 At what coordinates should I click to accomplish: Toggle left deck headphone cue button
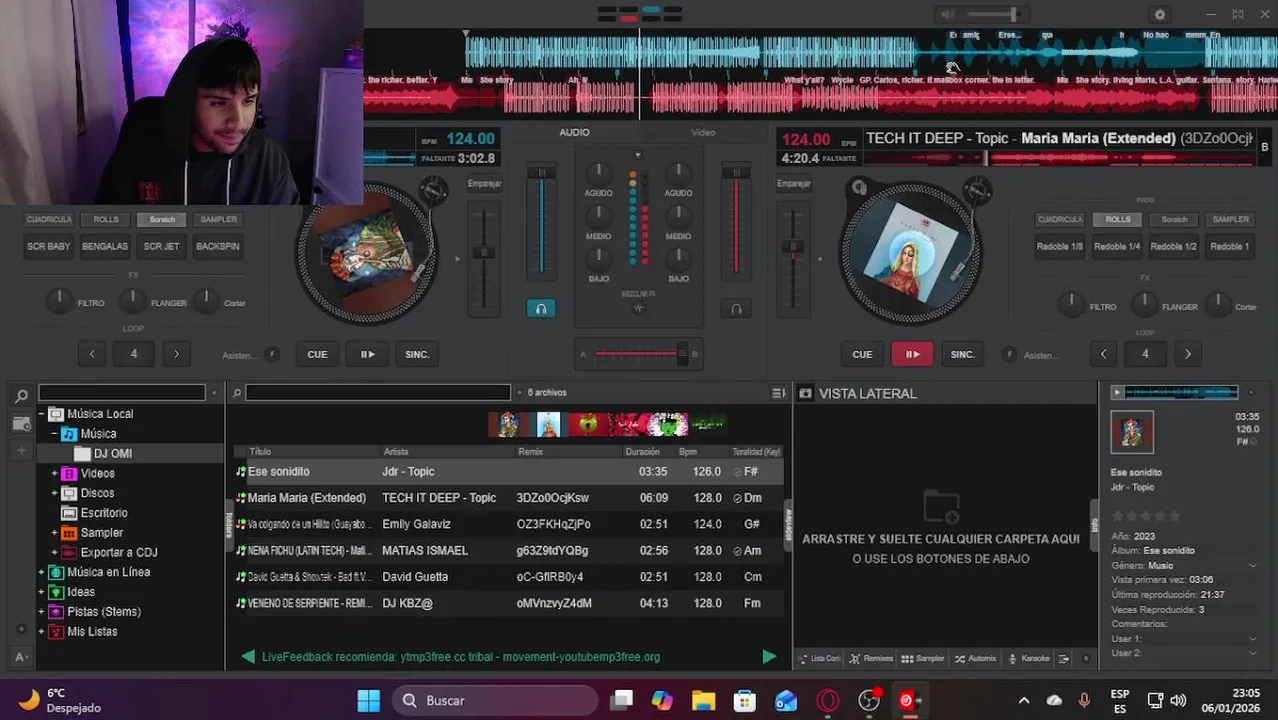click(541, 309)
